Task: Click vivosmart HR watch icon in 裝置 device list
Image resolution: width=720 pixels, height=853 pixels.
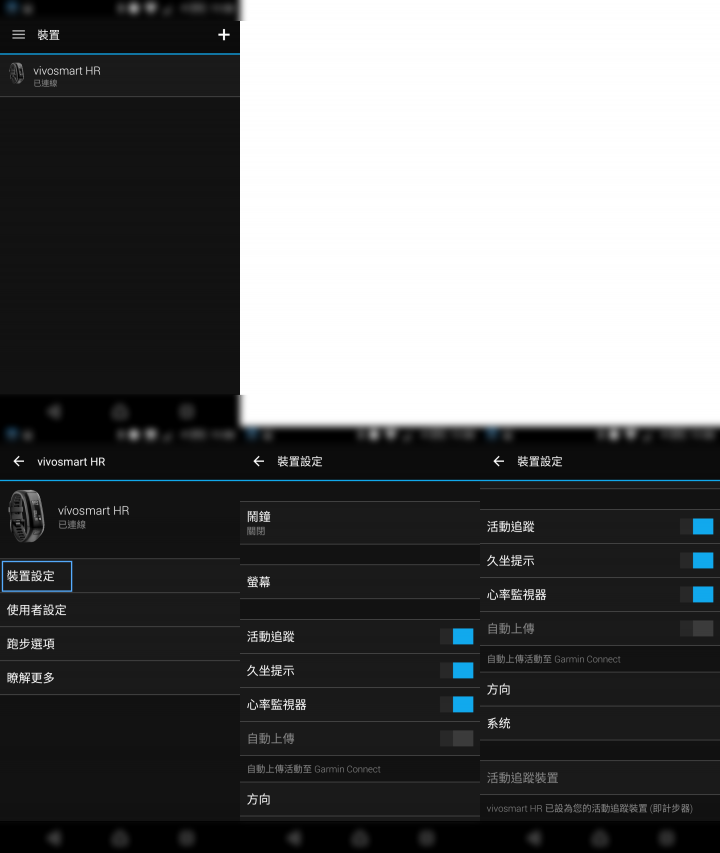Action: click(17, 73)
